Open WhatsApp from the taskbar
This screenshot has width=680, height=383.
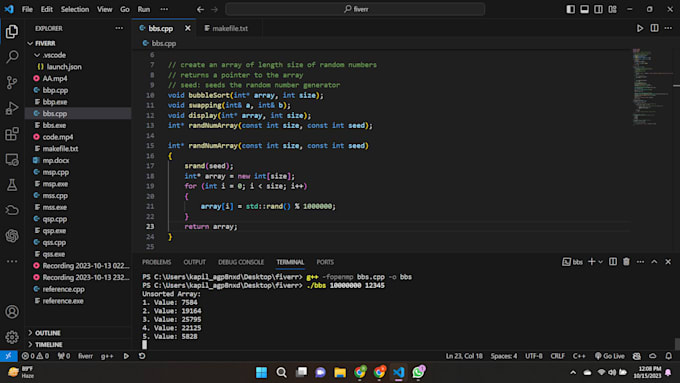pos(418,372)
